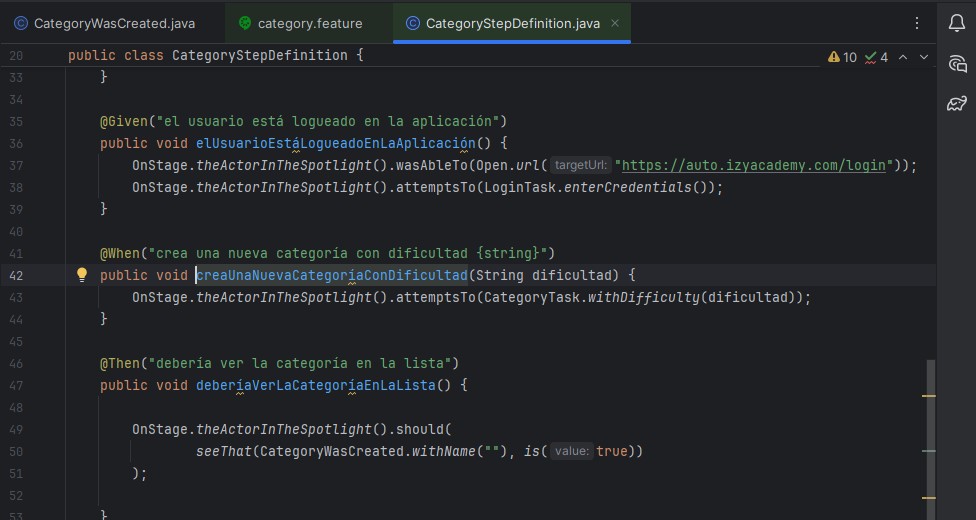Switch to the category.feature tab
The image size is (976, 520).
[x=310, y=23]
